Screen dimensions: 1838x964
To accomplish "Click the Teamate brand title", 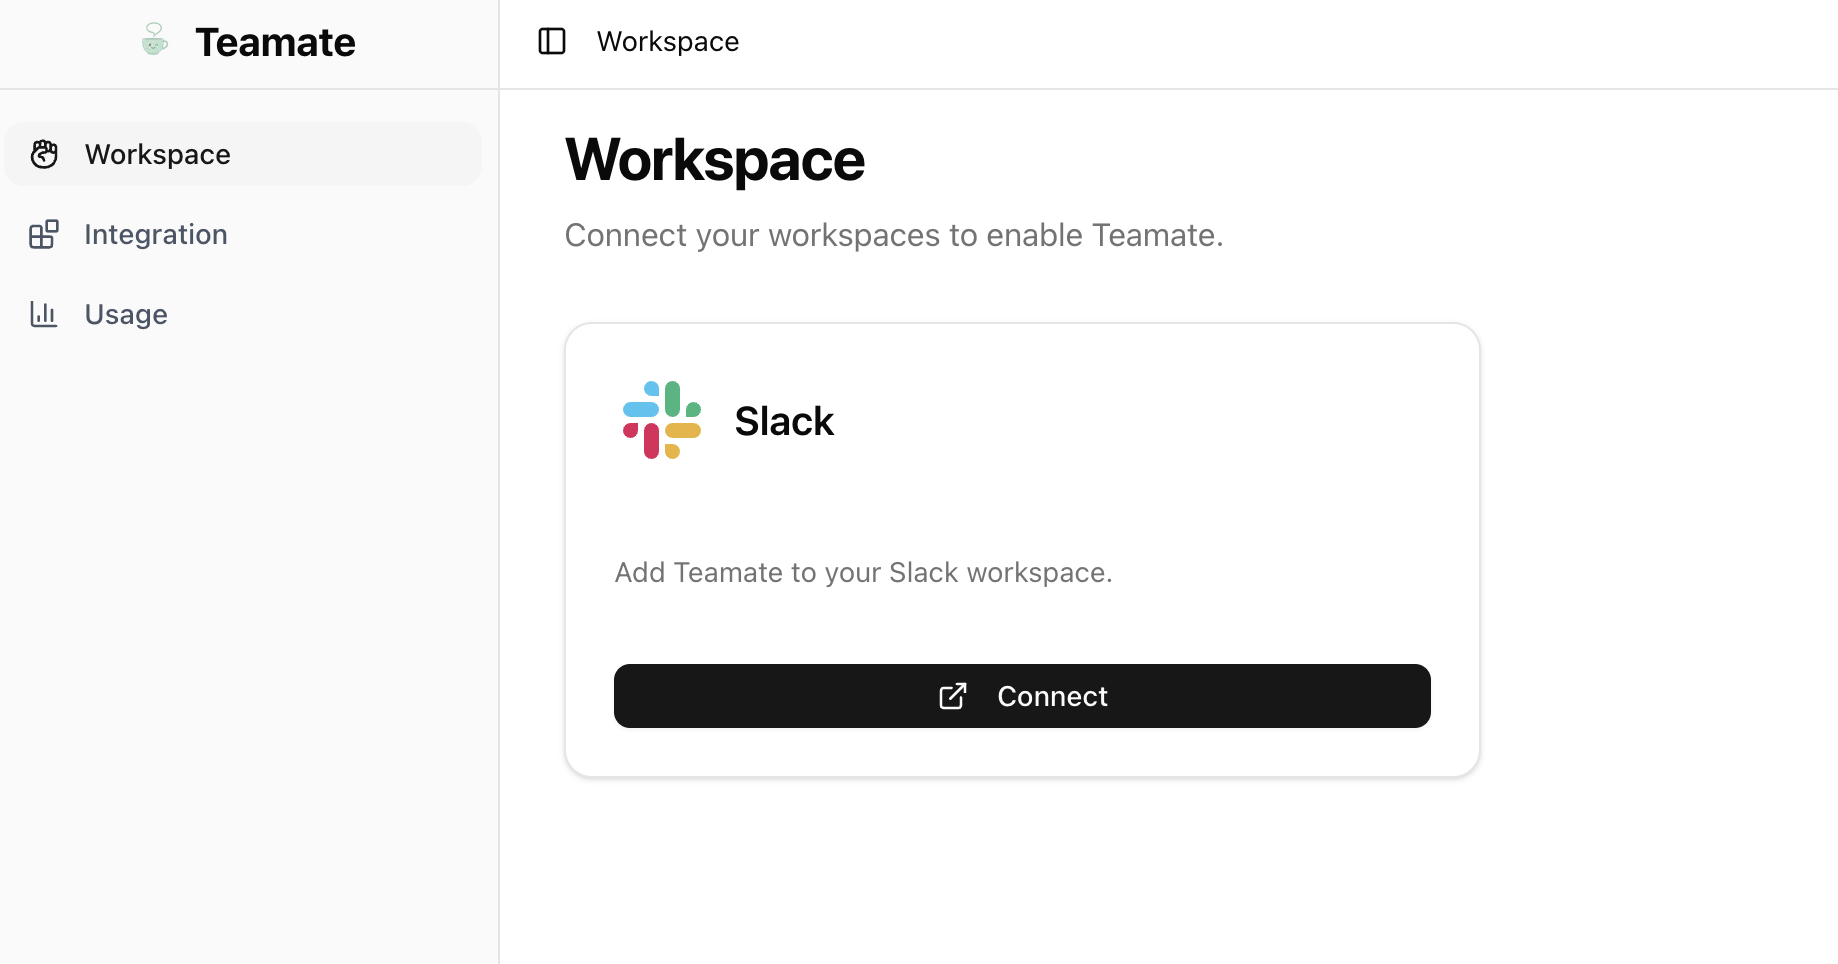I will [x=275, y=42].
